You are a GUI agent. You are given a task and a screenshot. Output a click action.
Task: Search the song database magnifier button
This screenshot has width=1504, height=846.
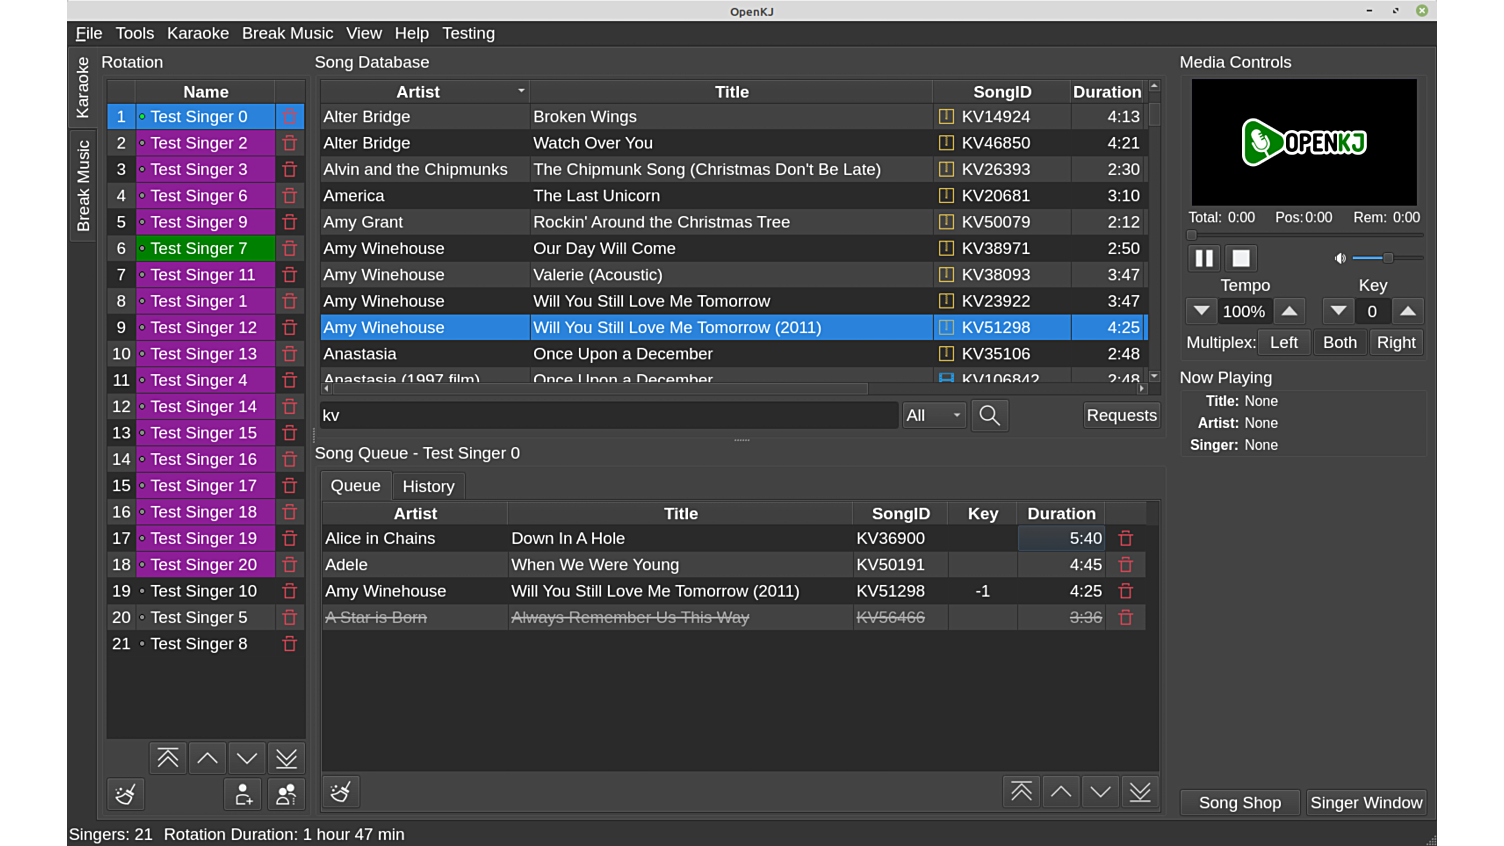click(x=990, y=415)
